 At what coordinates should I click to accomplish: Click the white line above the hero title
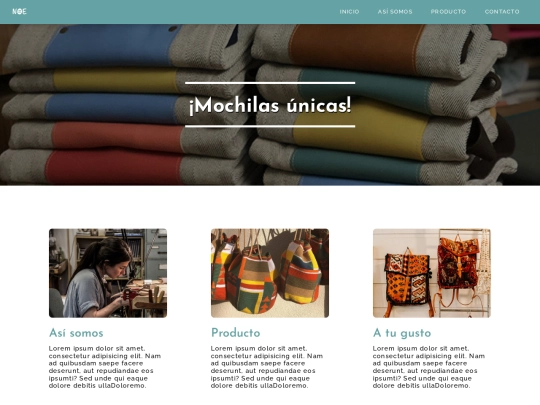pyautogui.click(x=270, y=83)
